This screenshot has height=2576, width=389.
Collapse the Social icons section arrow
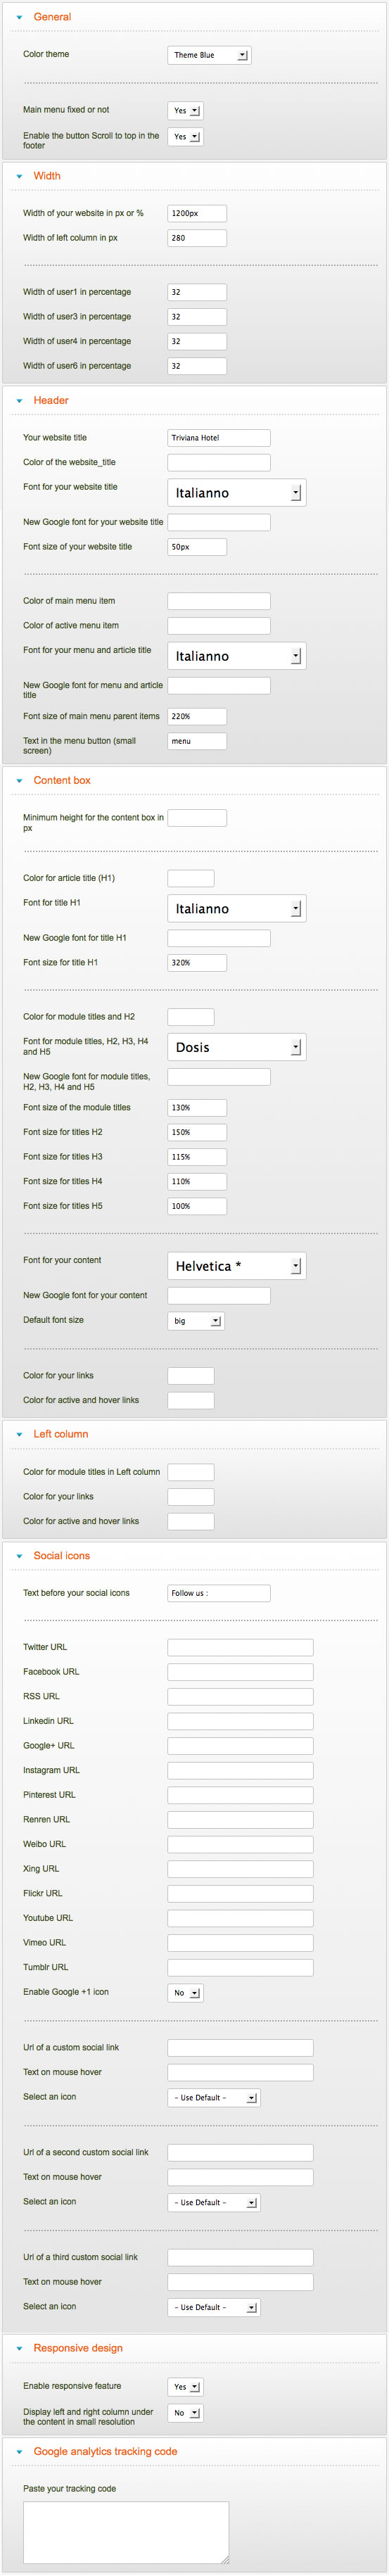pyautogui.click(x=19, y=1556)
